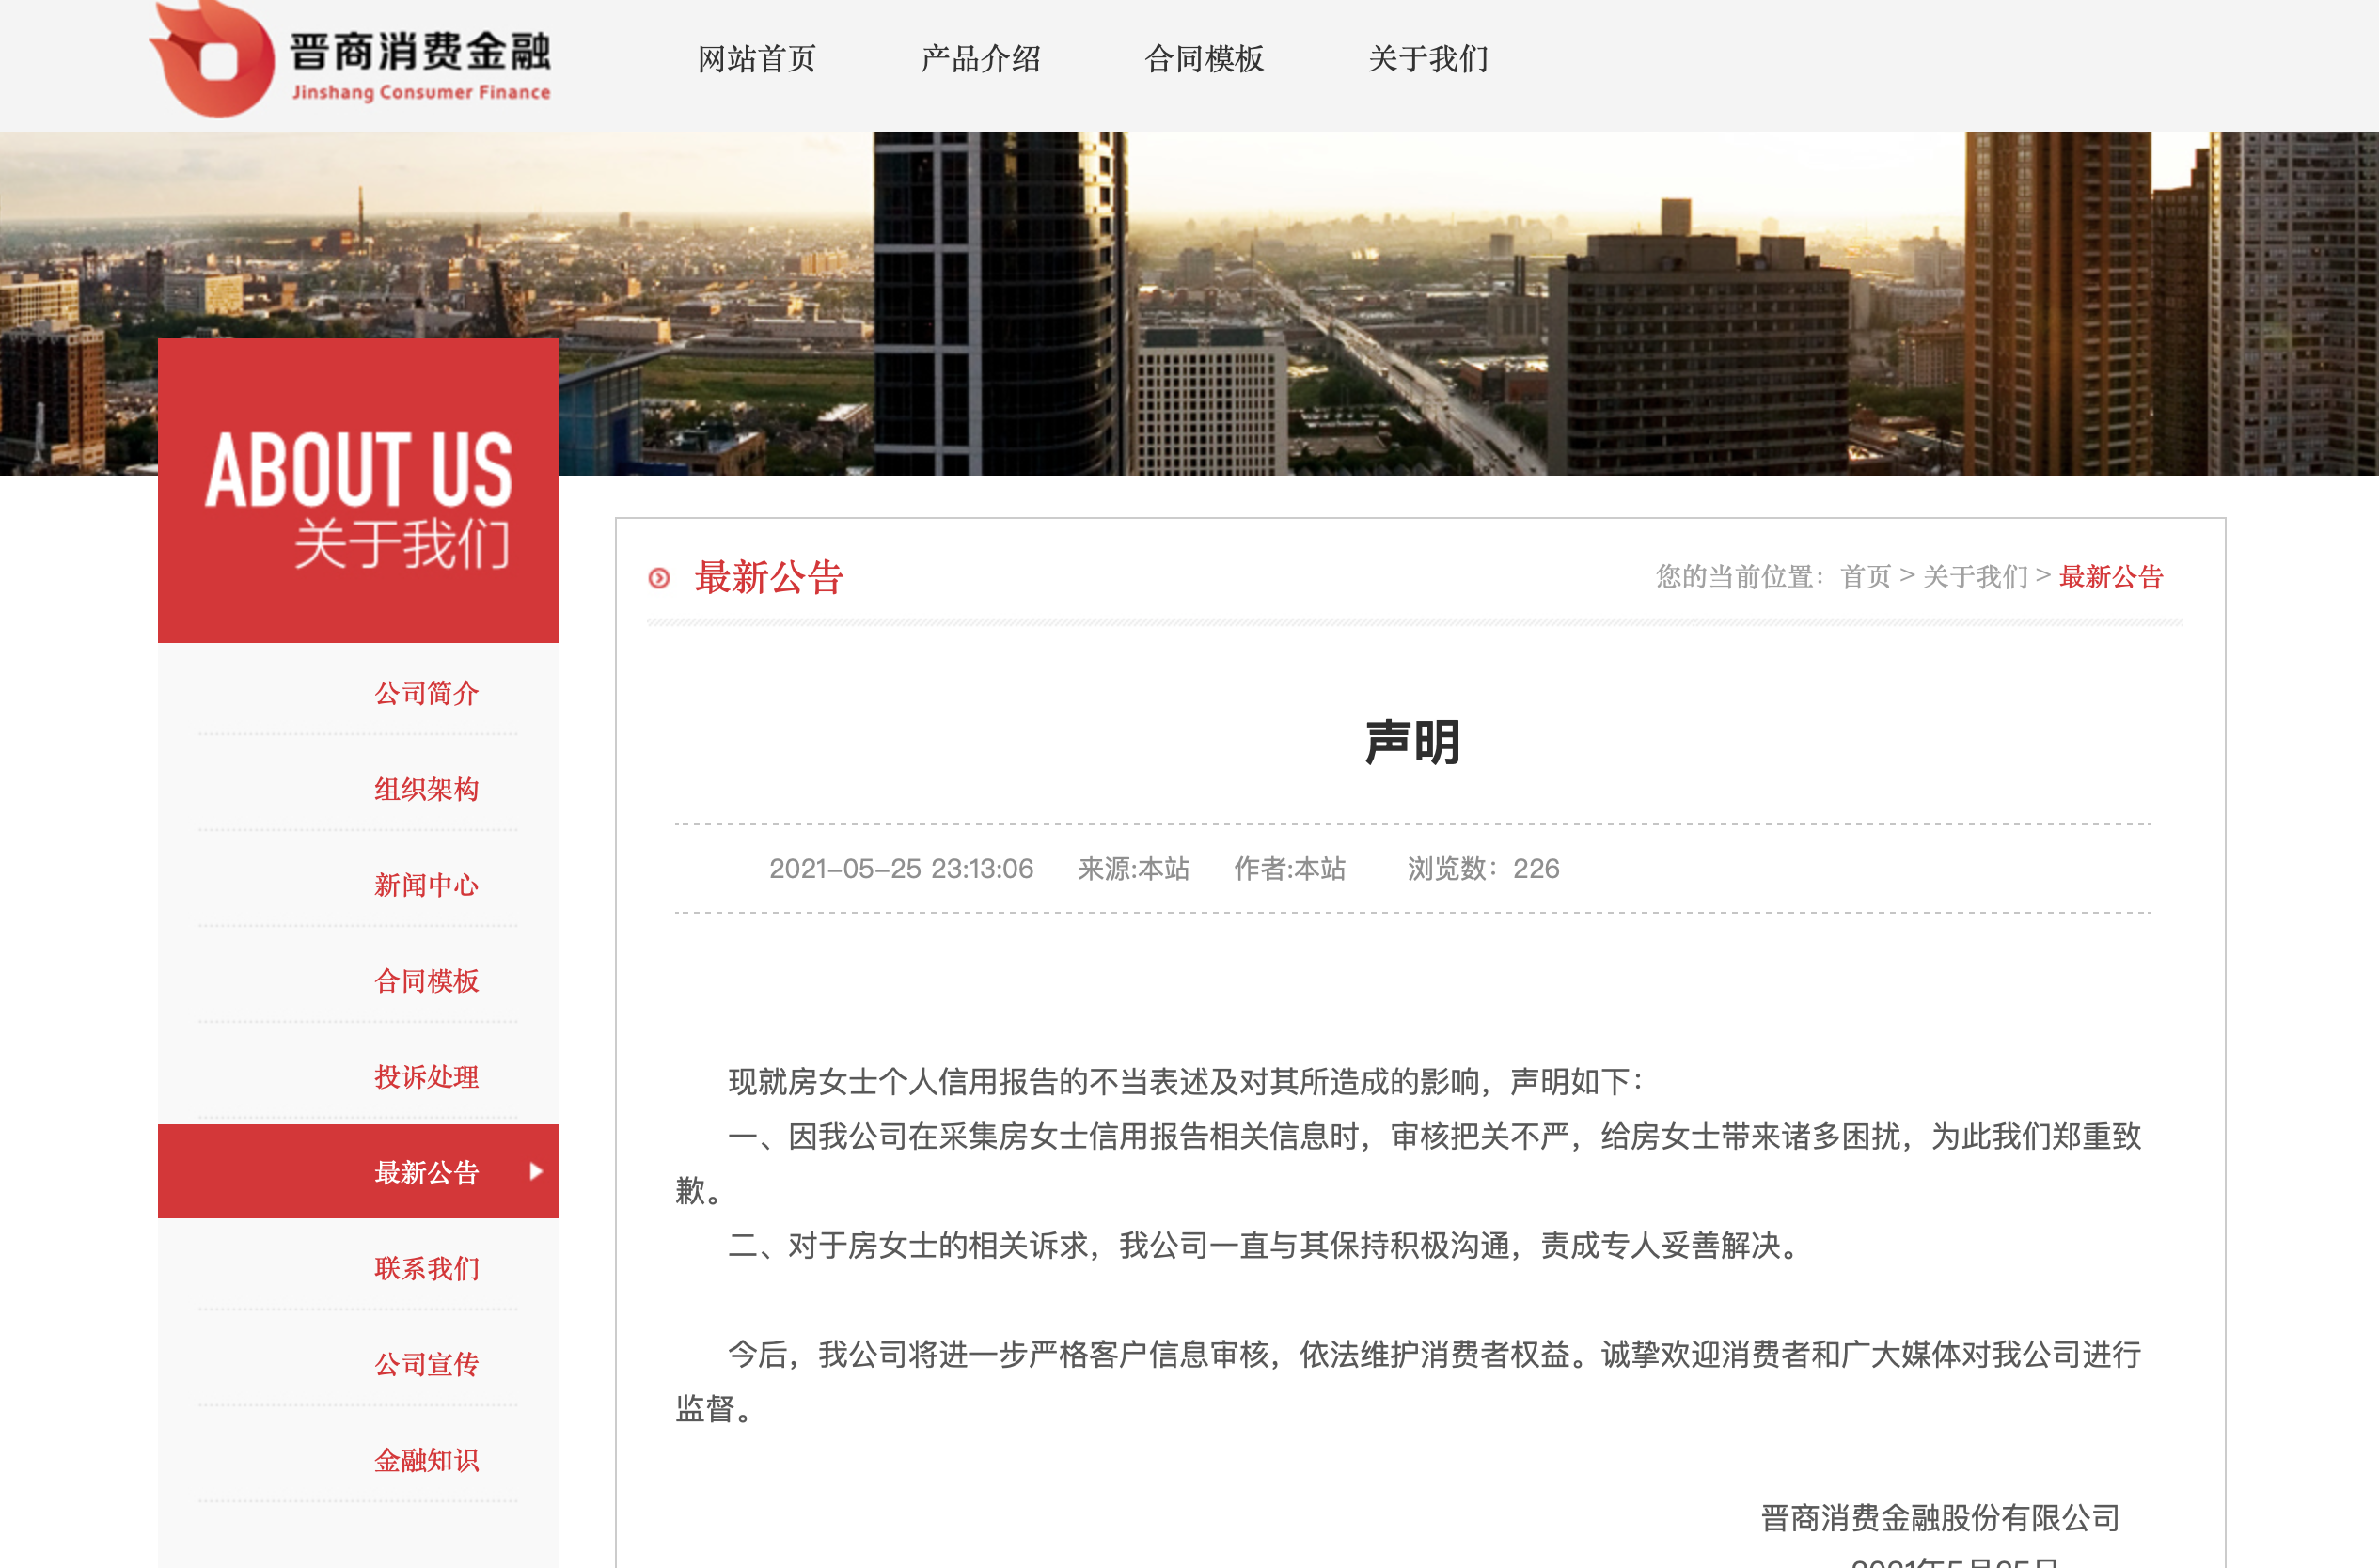Open 投诉处理 from the sidebar

pos(427,1077)
